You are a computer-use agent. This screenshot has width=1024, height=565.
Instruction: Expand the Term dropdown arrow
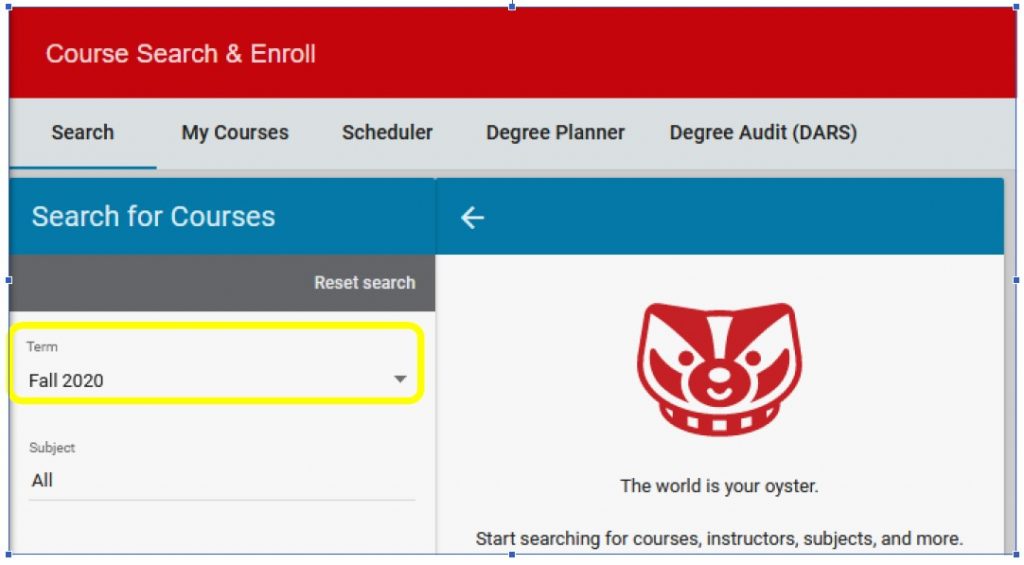point(400,379)
